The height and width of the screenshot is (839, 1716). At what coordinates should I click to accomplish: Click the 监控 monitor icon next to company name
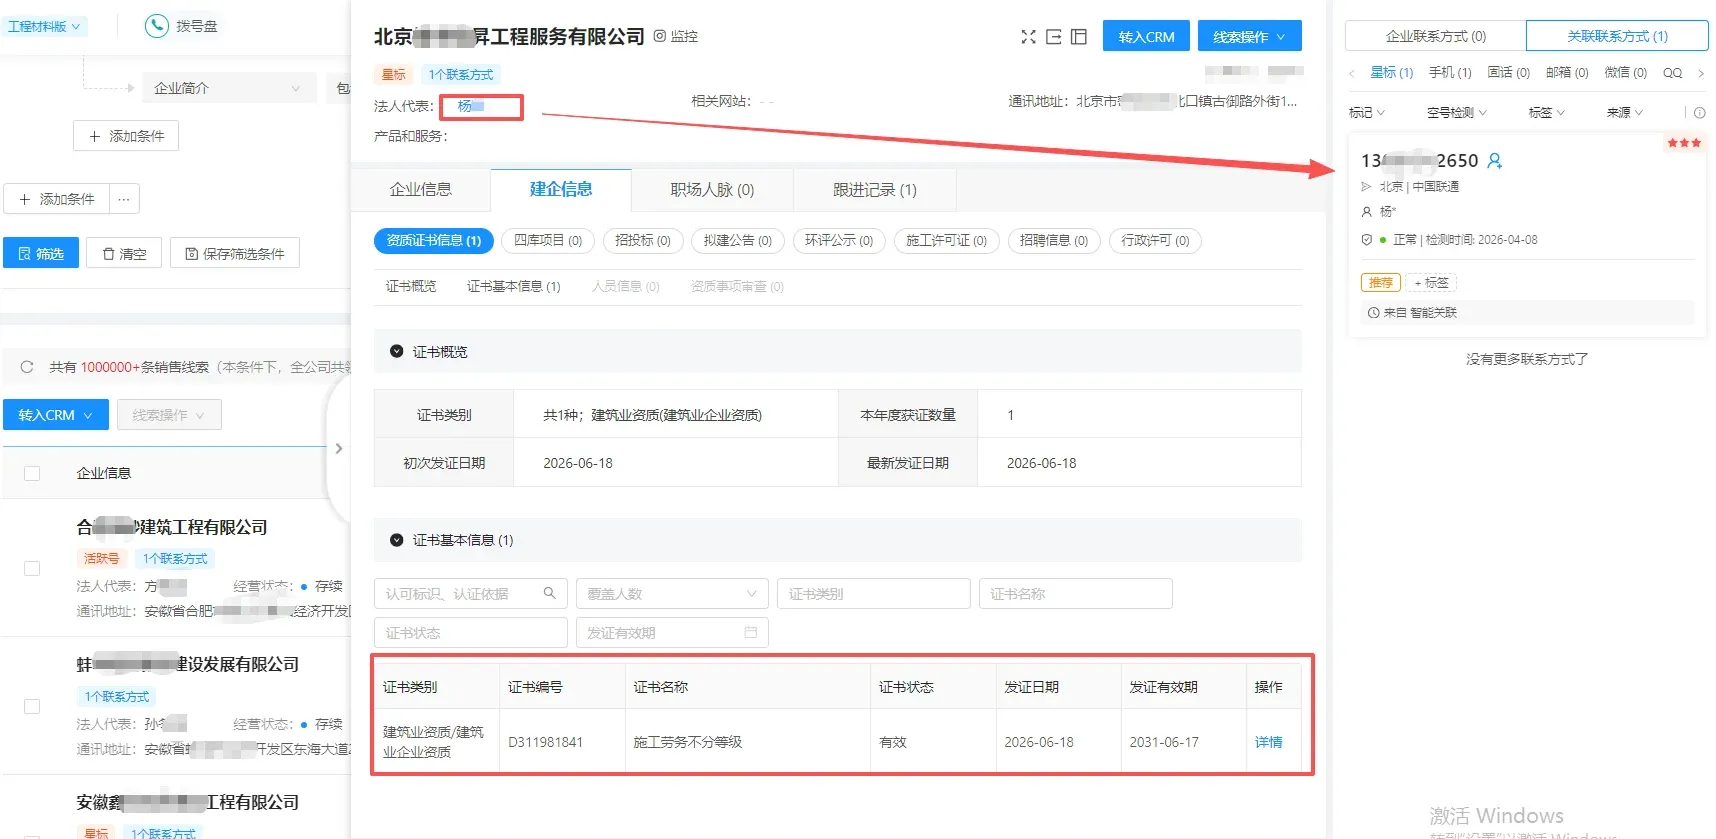point(660,36)
